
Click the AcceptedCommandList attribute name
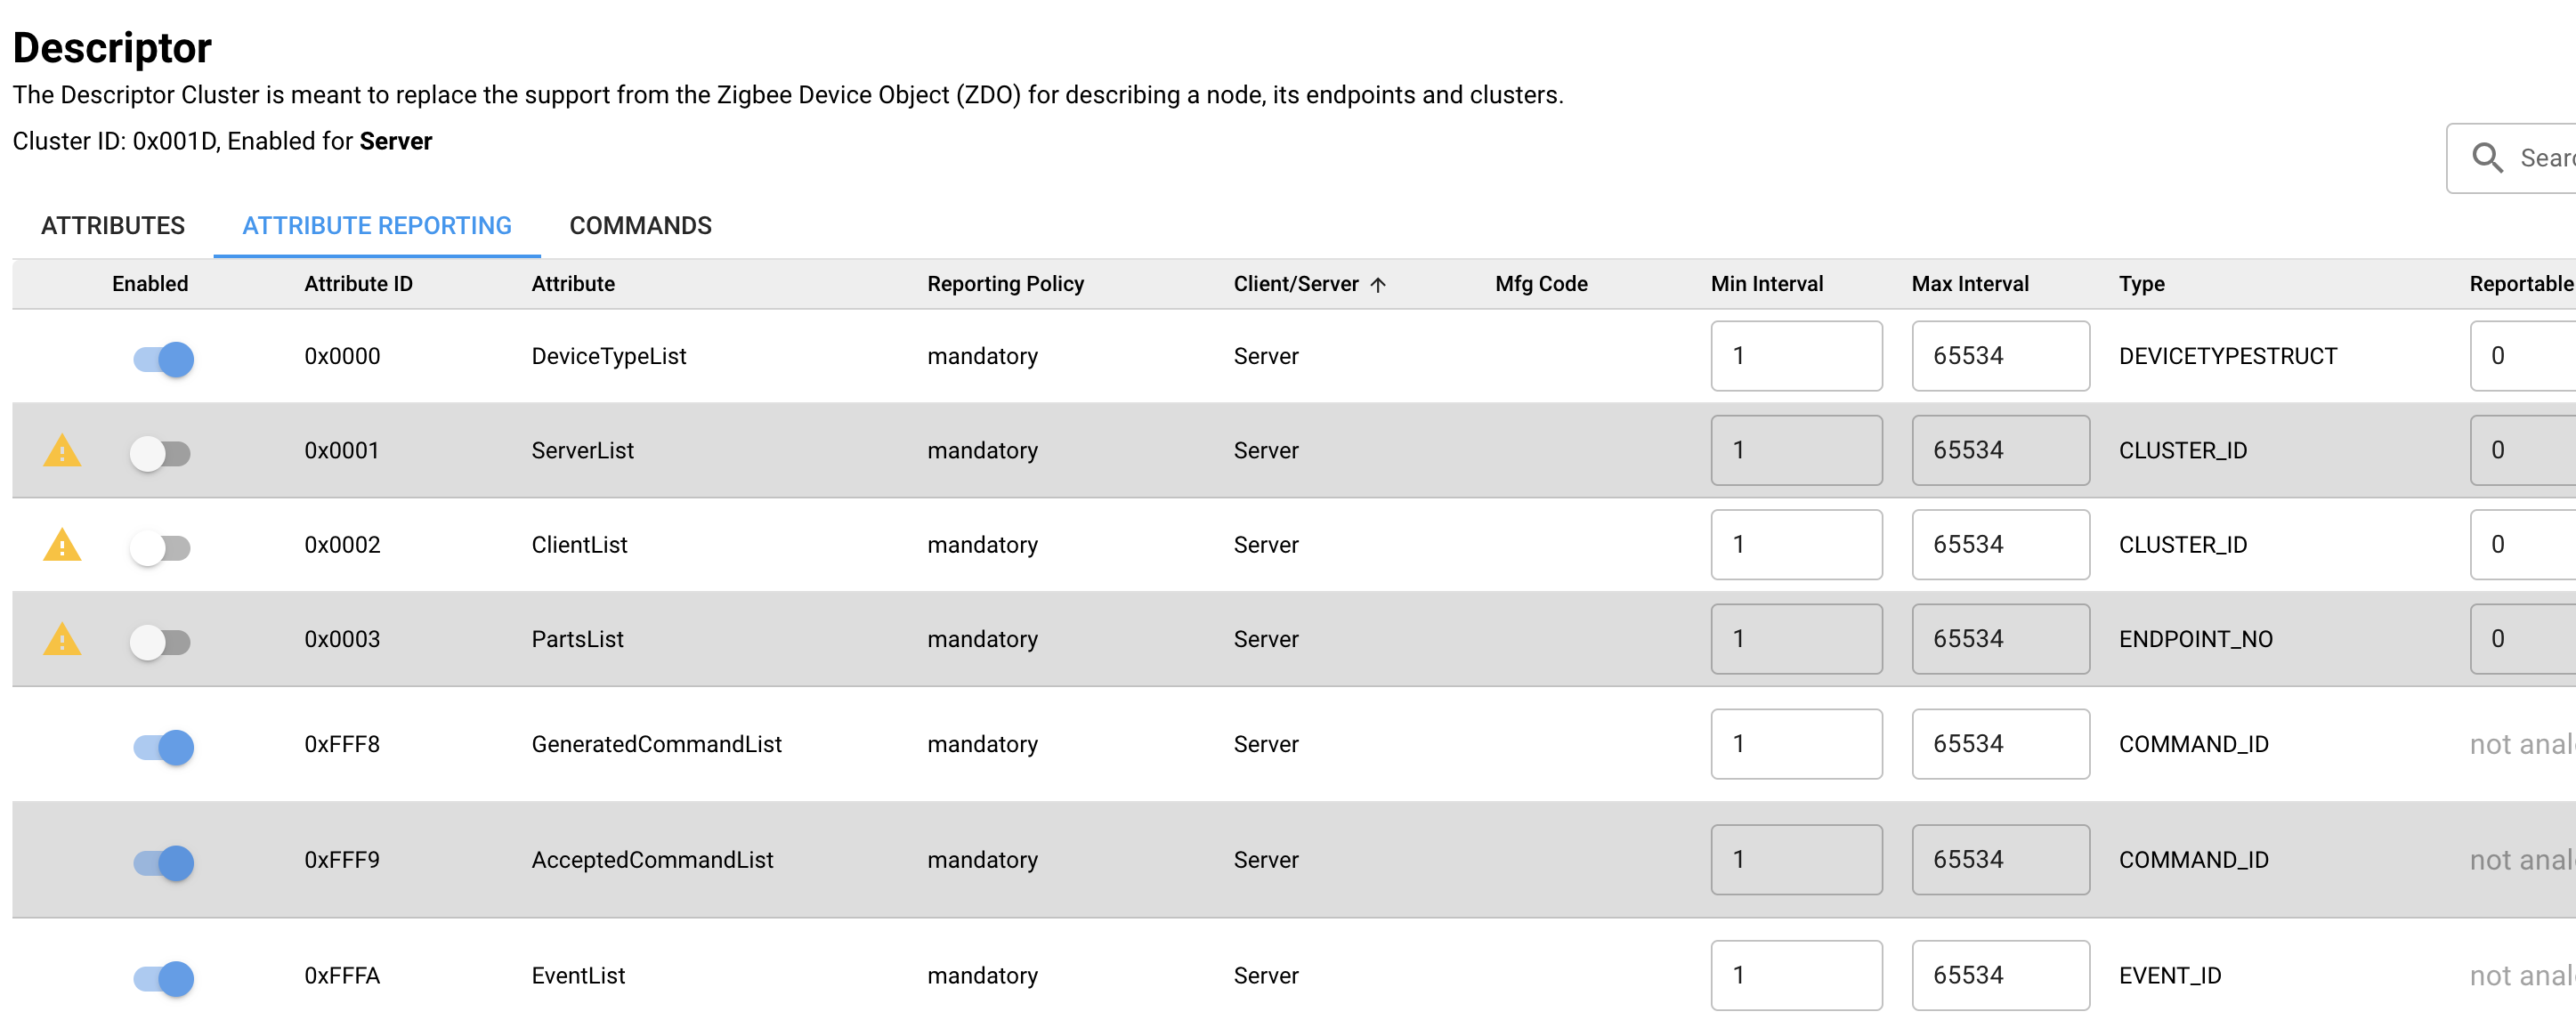(652, 860)
